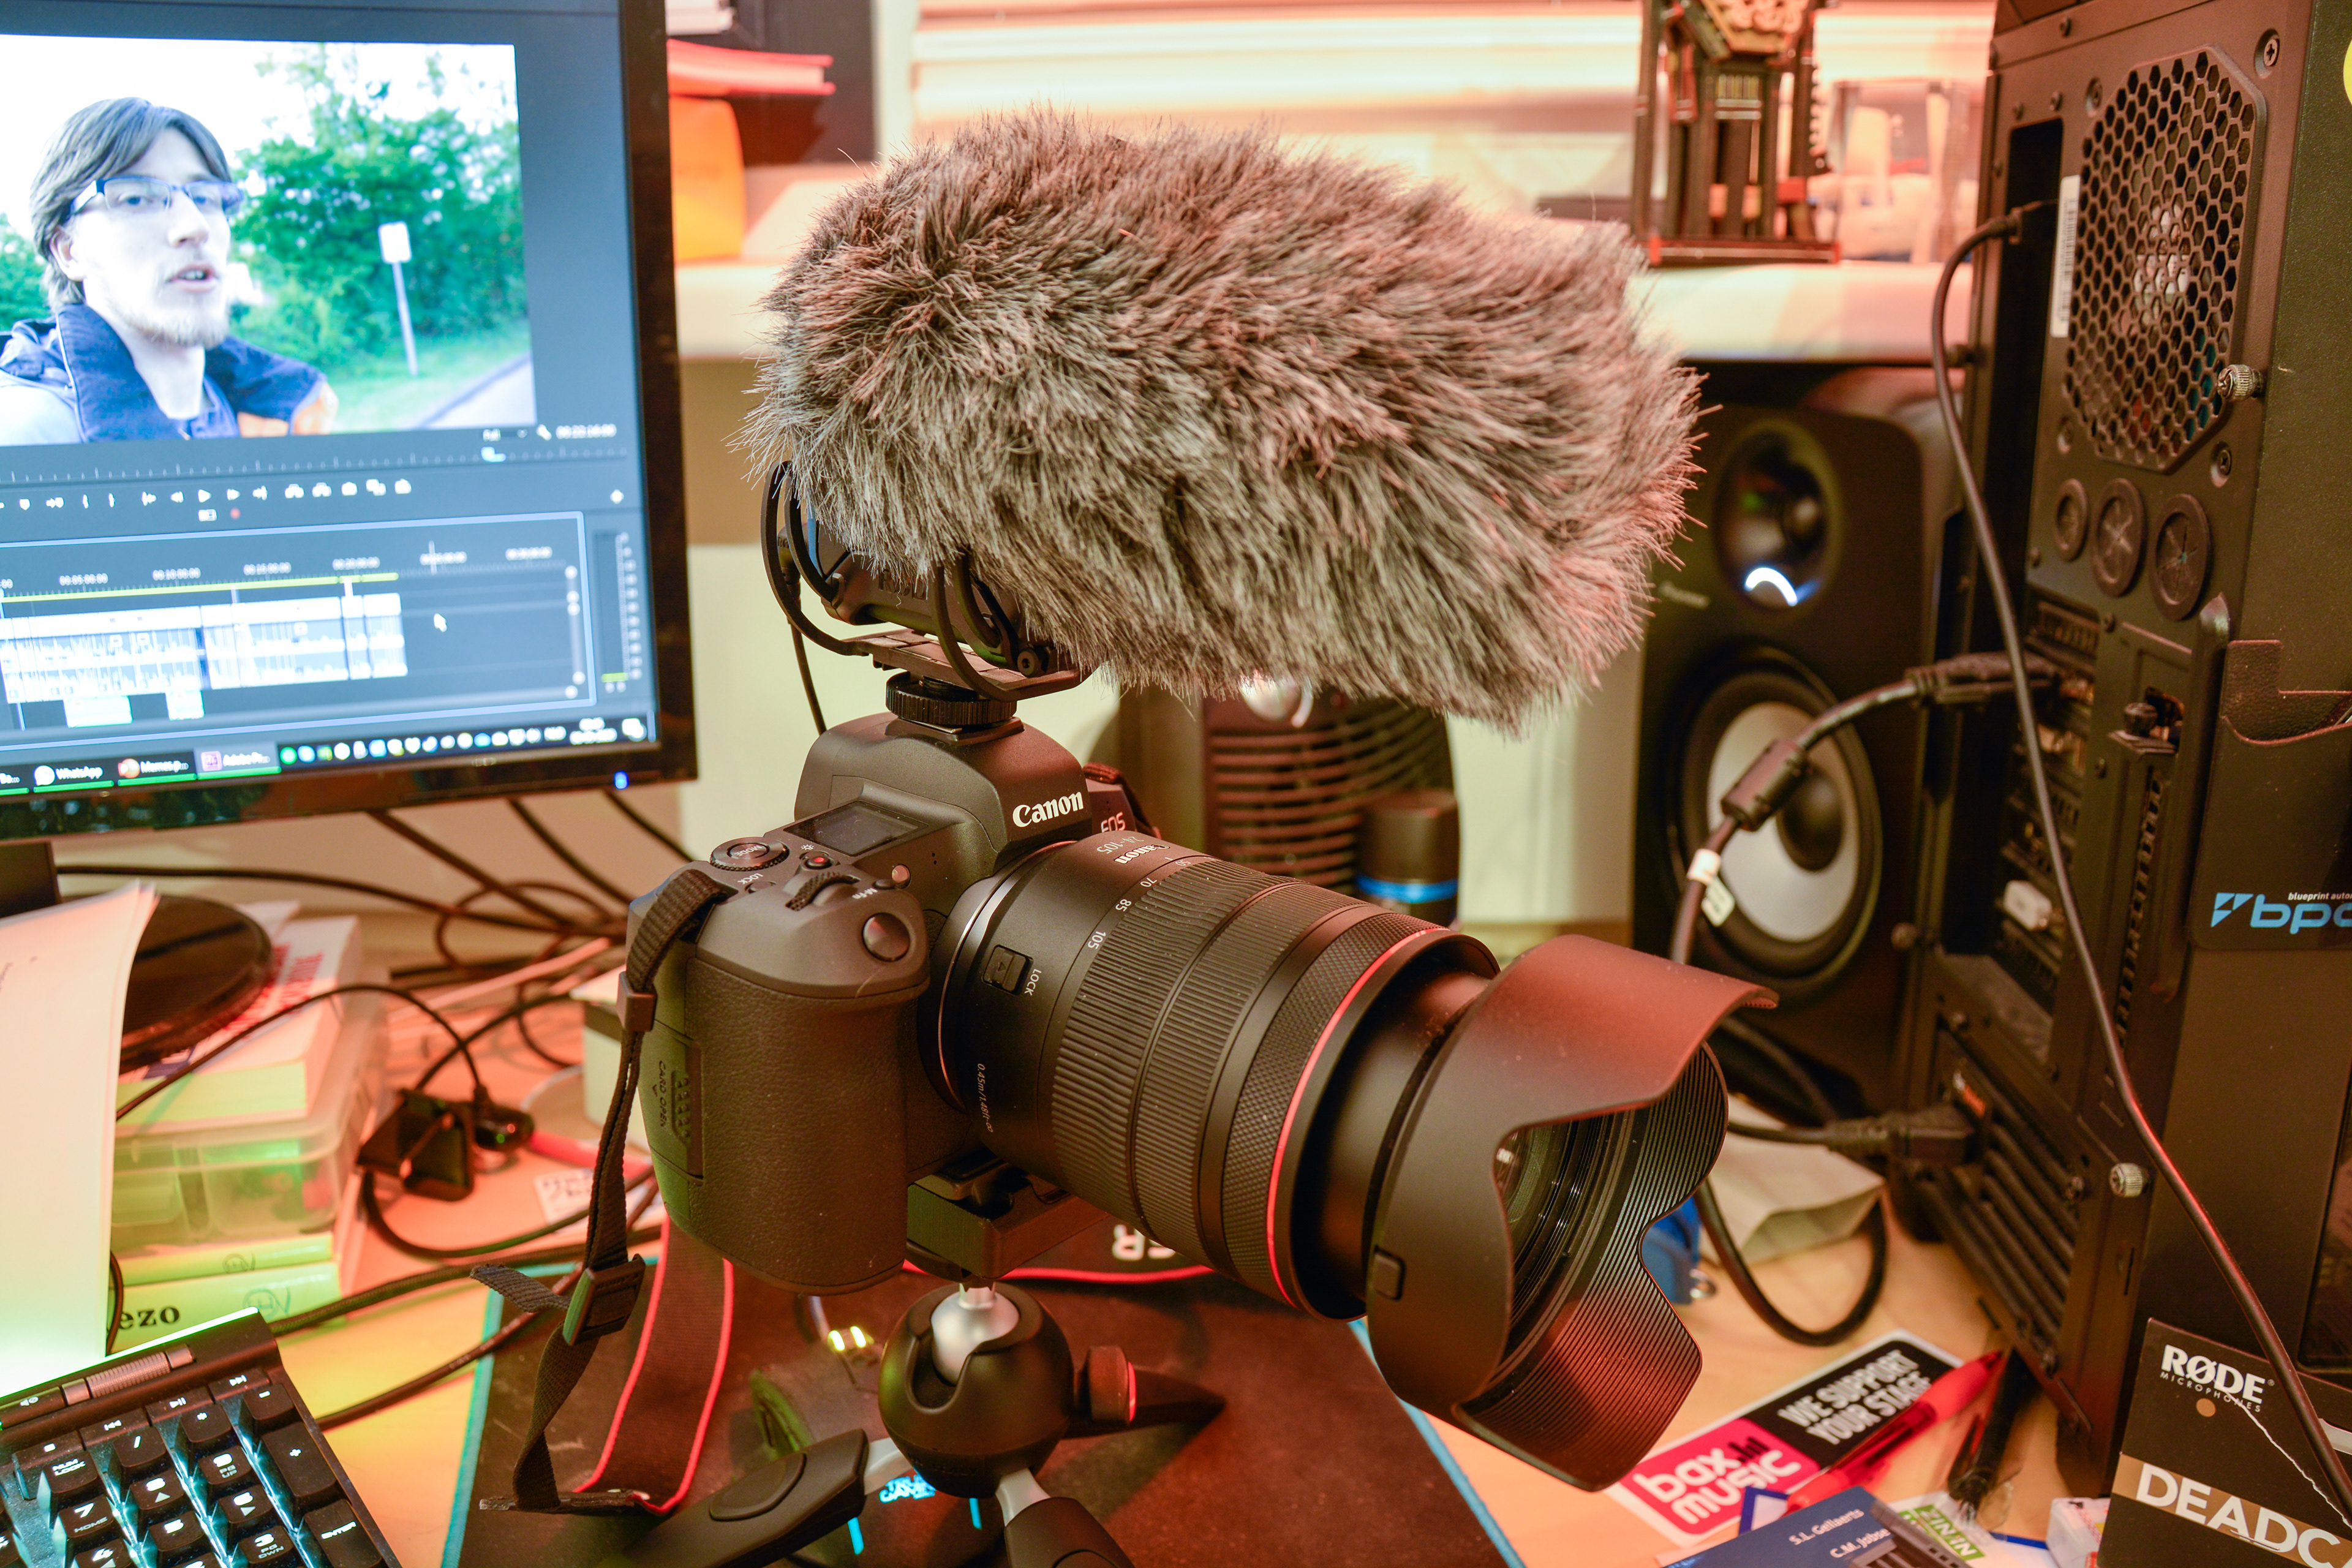The width and height of the screenshot is (2352, 1568).
Task: Open the taskbar clock and date
Action: click(x=593, y=732)
